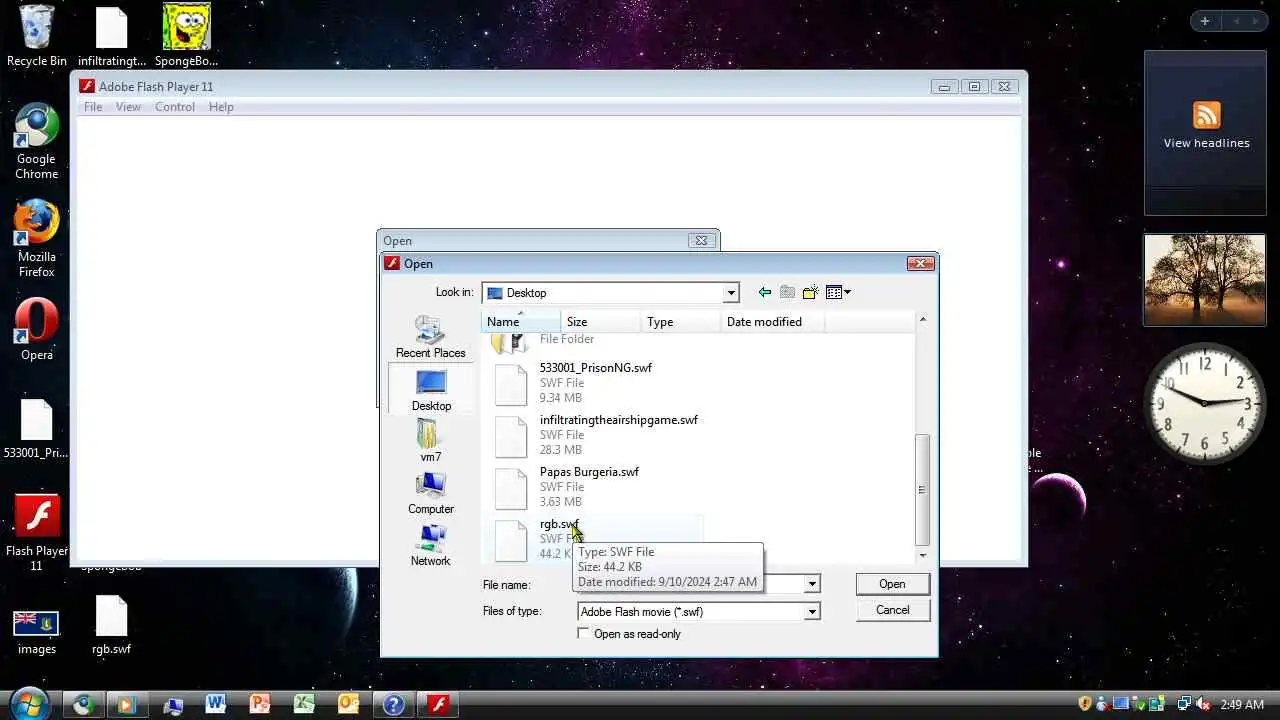The height and width of the screenshot is (720, 1280).
Task: Select the images desktop icon
Action: click(36, 632)
